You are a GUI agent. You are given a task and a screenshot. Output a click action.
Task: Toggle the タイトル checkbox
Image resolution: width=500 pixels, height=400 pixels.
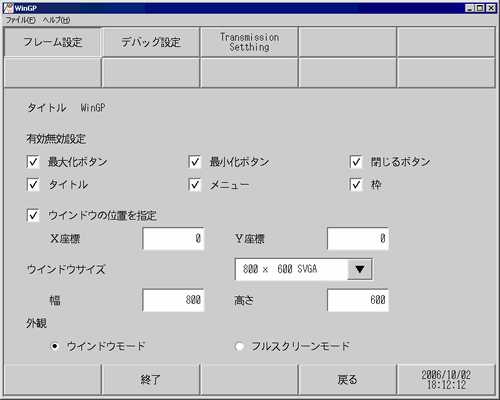click(x=33, y=184)
